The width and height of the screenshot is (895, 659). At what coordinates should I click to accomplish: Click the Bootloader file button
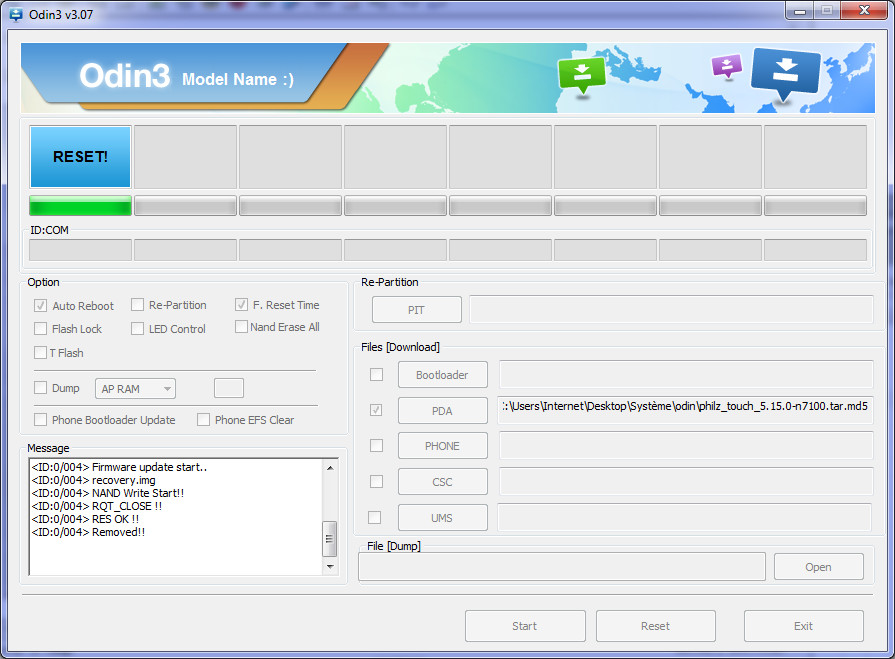point(442,375)
